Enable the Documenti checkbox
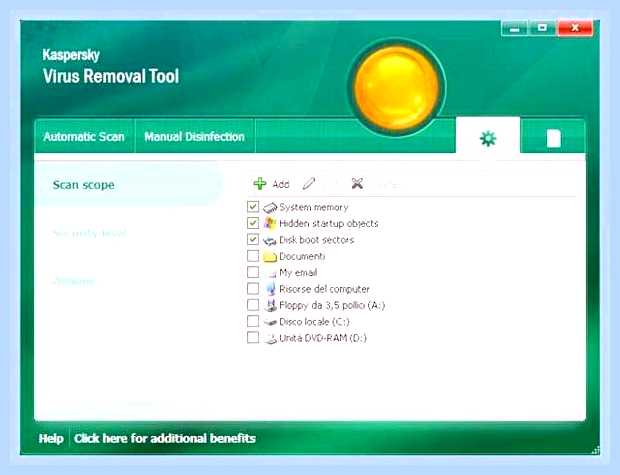 click(253, 256)
